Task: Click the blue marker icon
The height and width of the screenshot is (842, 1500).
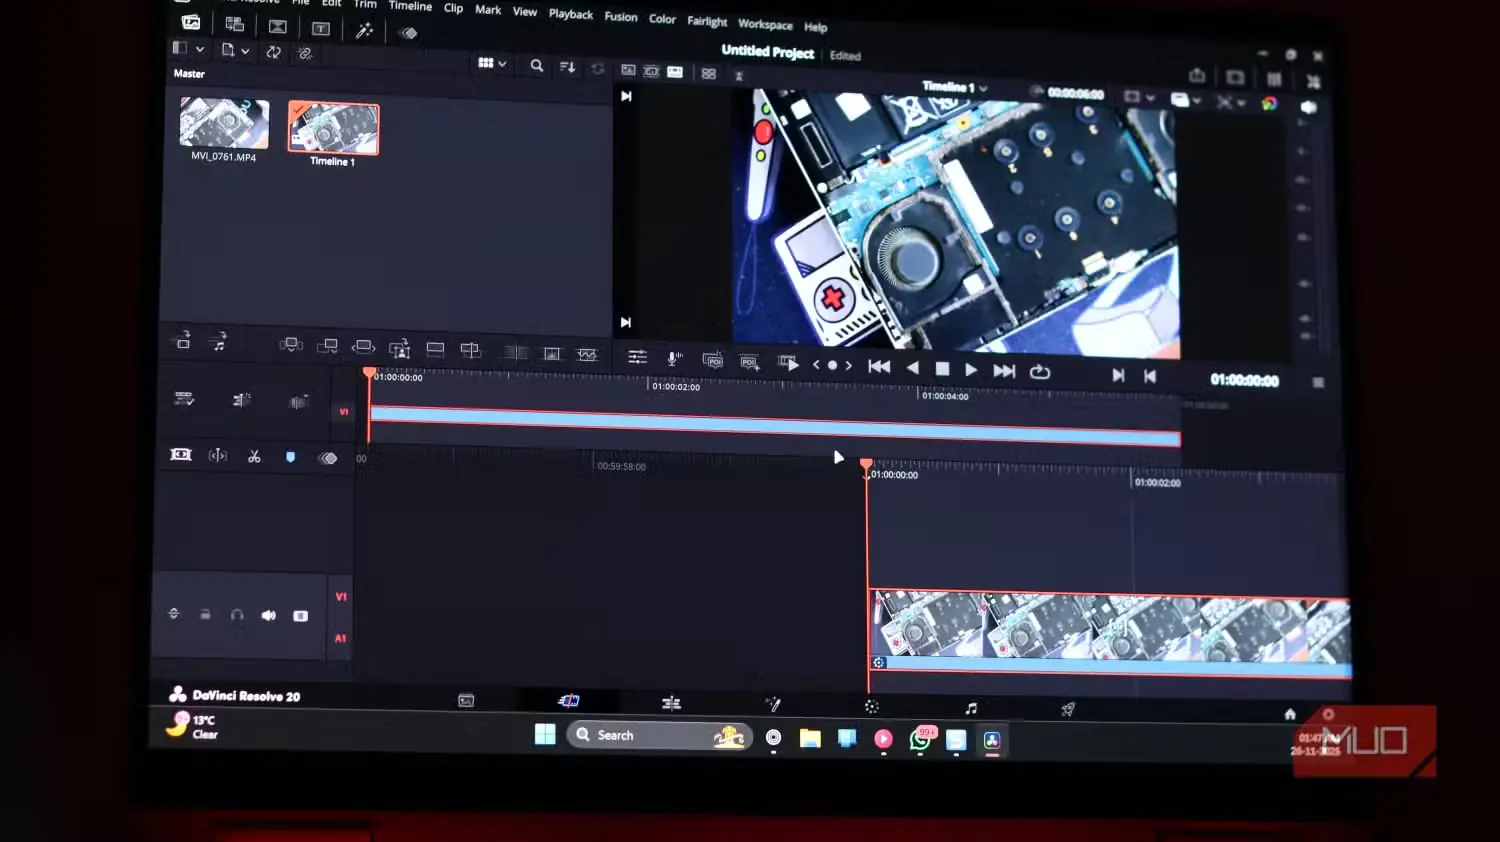Action: point(291,457)
